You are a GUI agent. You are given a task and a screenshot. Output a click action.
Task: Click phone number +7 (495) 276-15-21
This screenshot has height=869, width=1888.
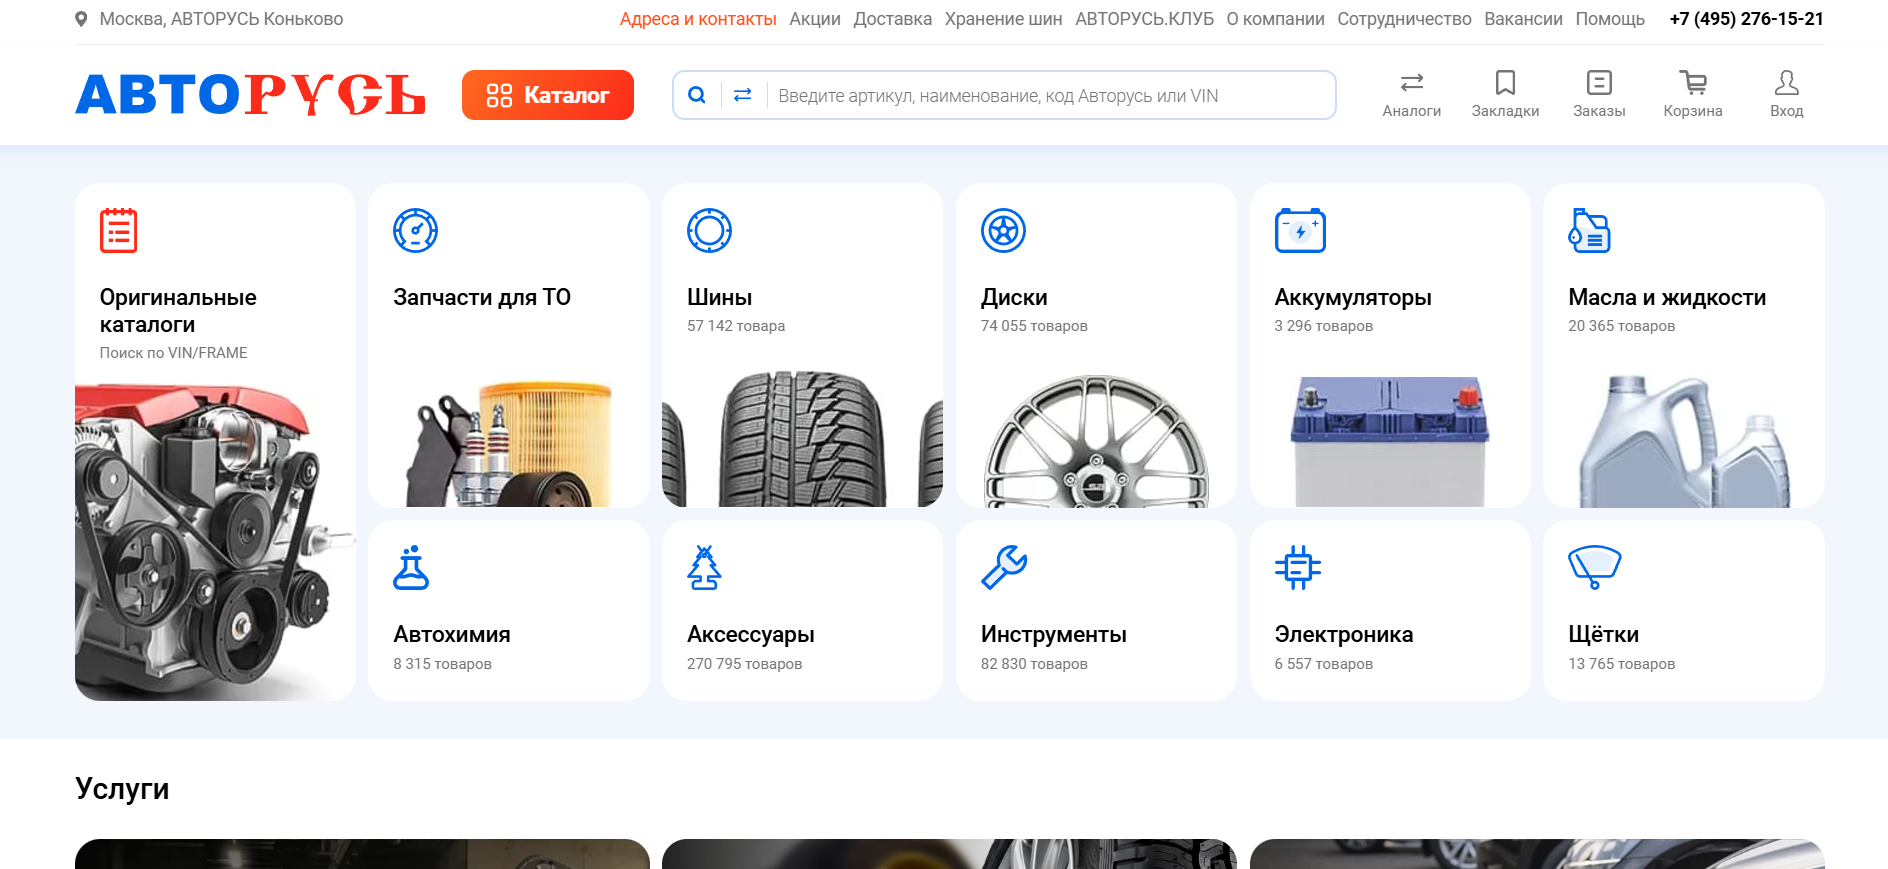(x=1746, y=19)
